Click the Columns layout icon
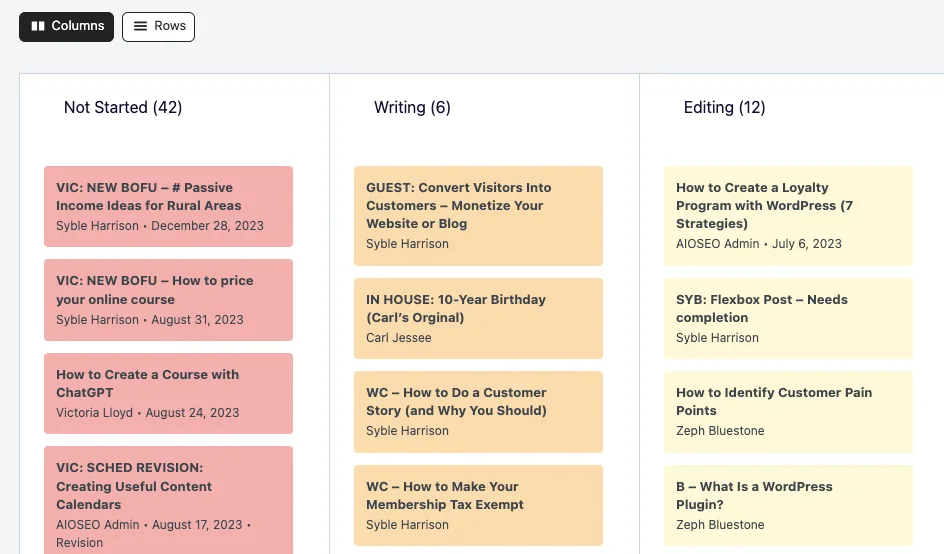The width and height of the screenshot is (944, 554). click(38, 26)
